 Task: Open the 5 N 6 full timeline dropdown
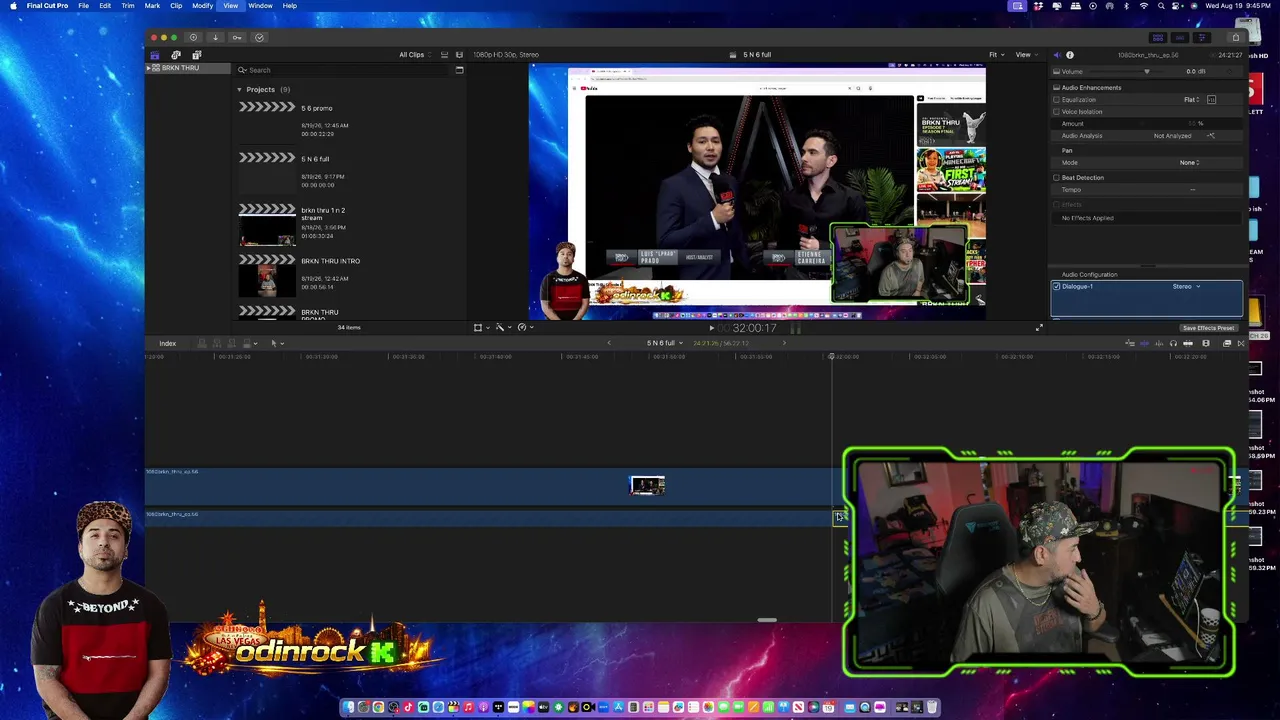click(665, 344)
